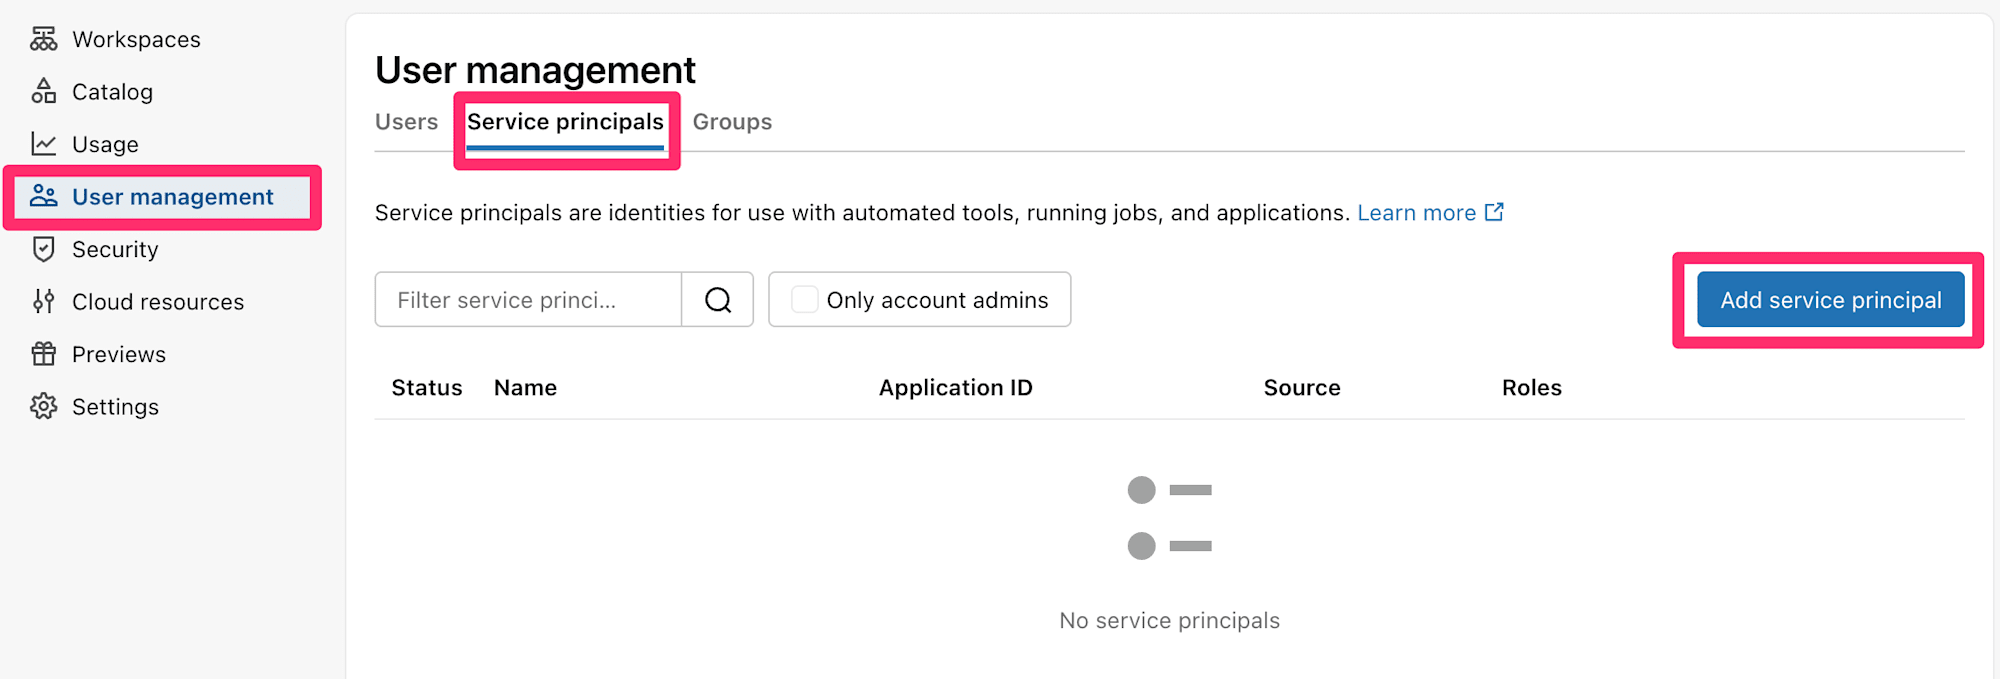This screenshot has width=2000, height=679.
Task: Click the Name column header
Action: click(x=525, y=388)
